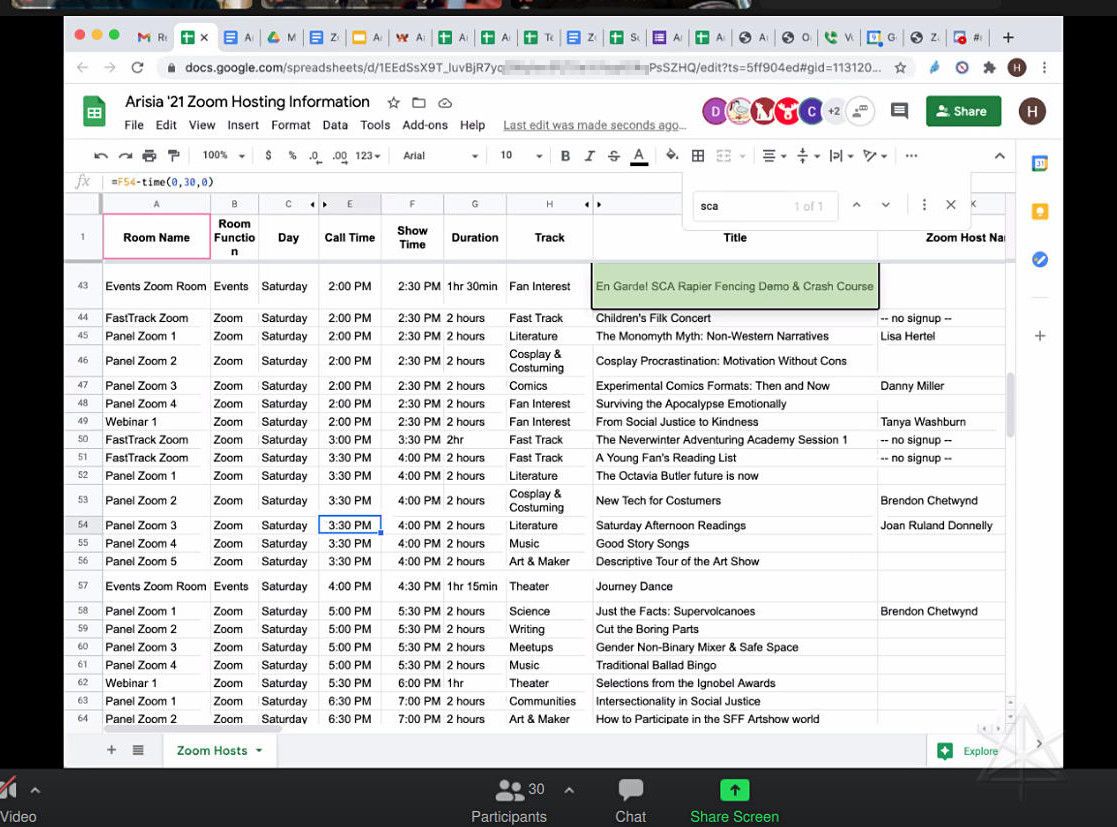Star the Arisia '21 spreadsheet
The height and width of the screenshot is (827, 1117).
[x=393, y=103]
